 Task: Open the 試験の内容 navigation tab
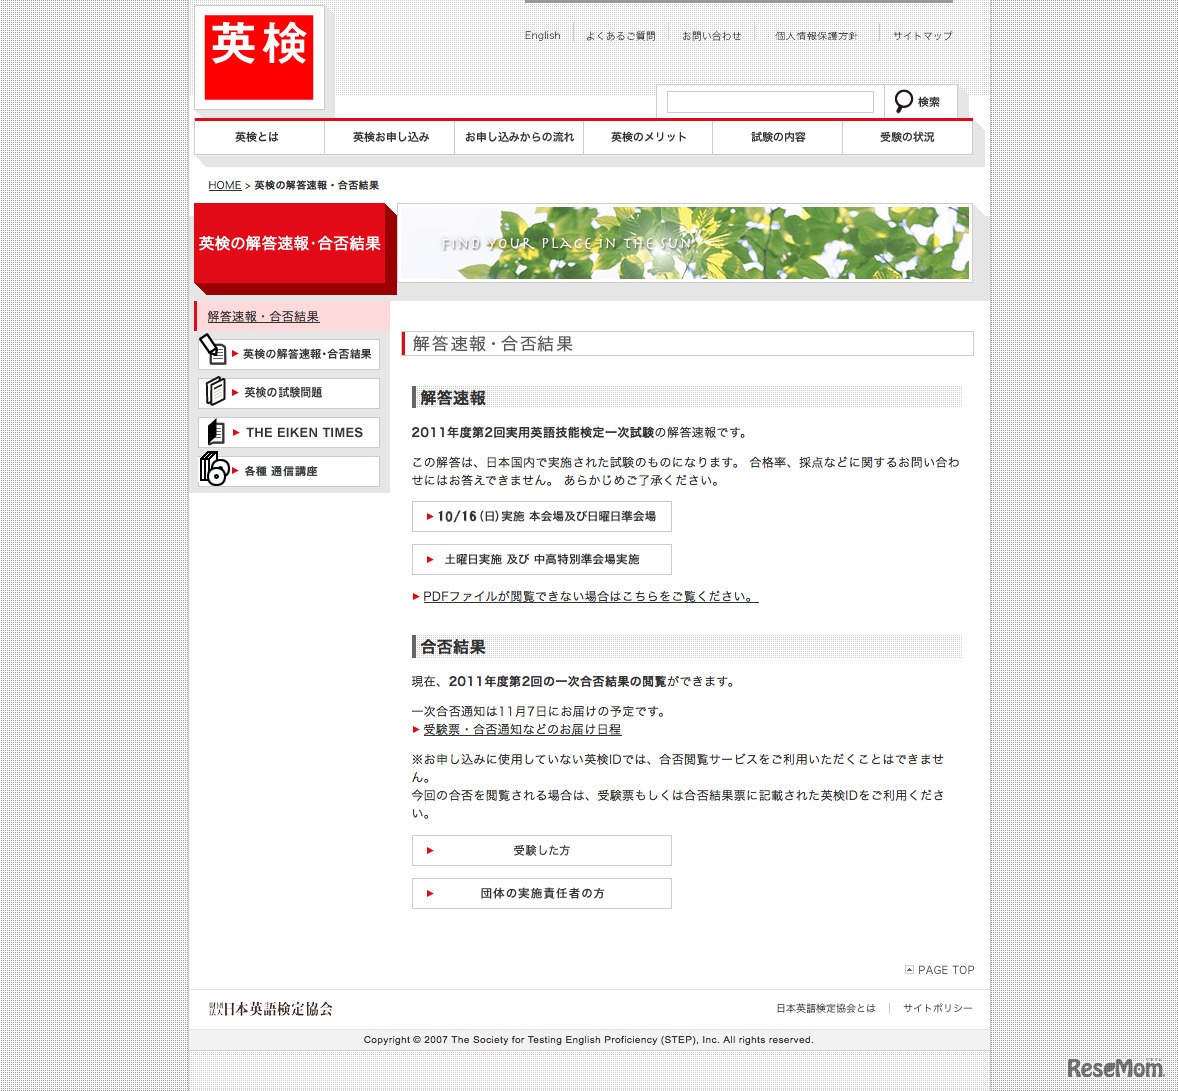click(x=777, y=137)
